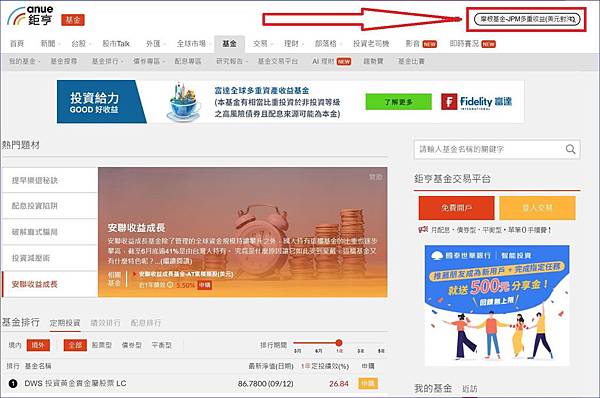
Task: Click the orange 基金 badge beside the logo
Action: click(73, 20)
